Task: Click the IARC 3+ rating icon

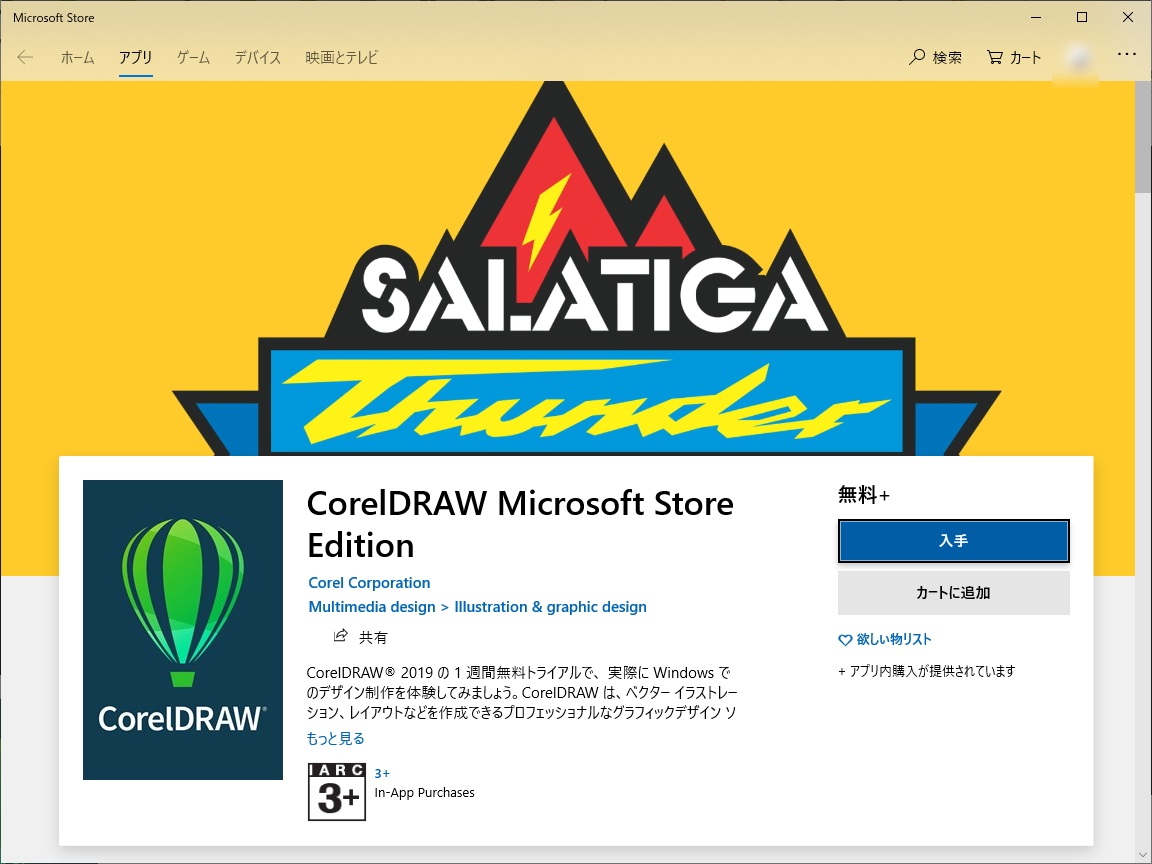Action: (x=337, y=791)
